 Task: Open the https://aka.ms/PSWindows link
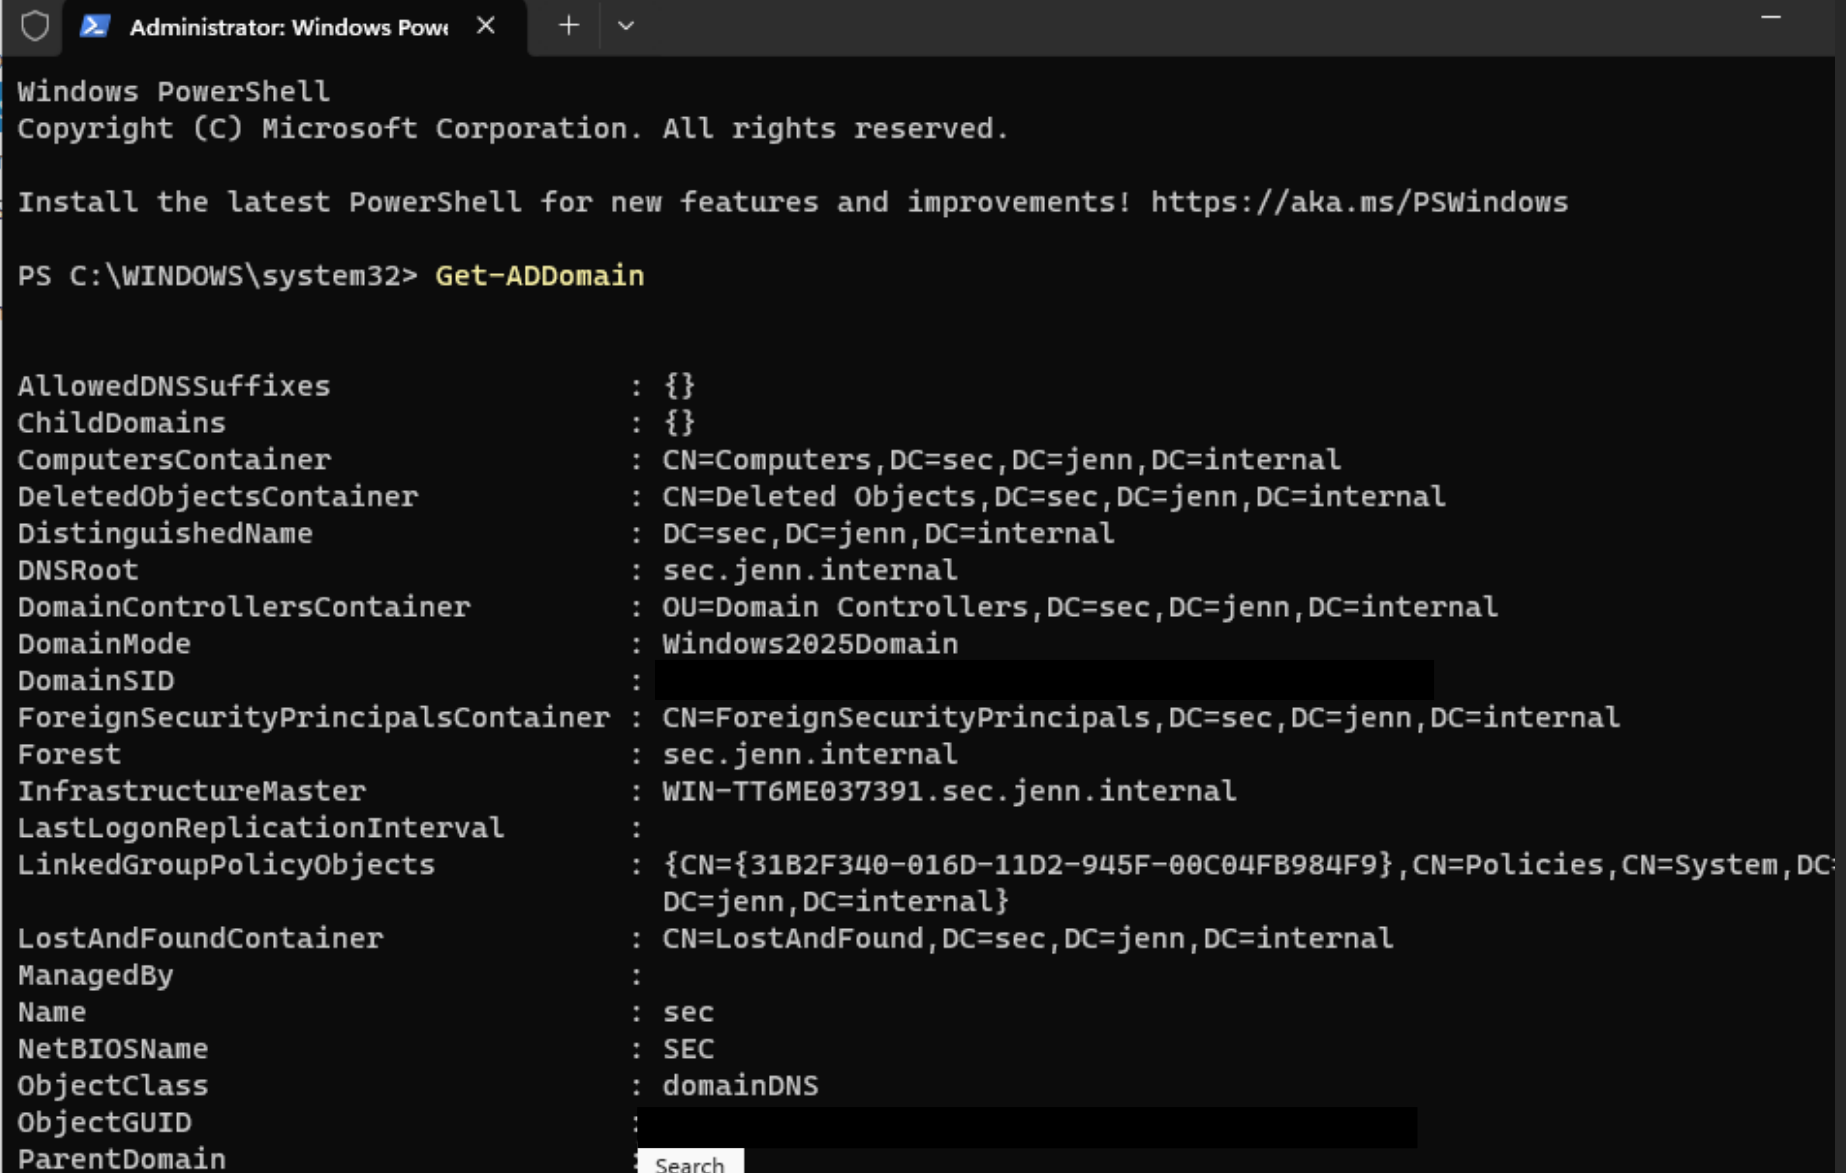point(1359,202)
